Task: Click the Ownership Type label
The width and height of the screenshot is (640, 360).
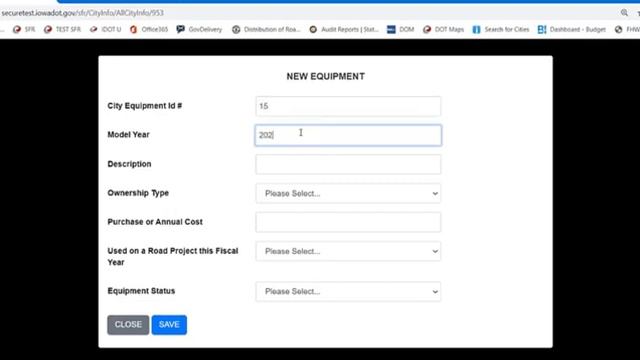Action: pos(138,193)
